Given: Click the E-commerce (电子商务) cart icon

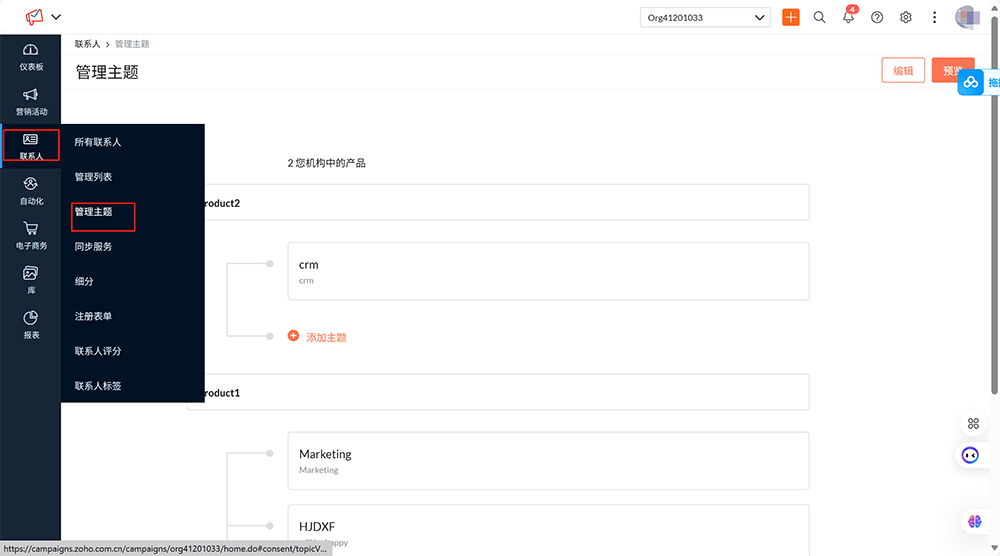Looking at the screenshot, I should 30,235.
